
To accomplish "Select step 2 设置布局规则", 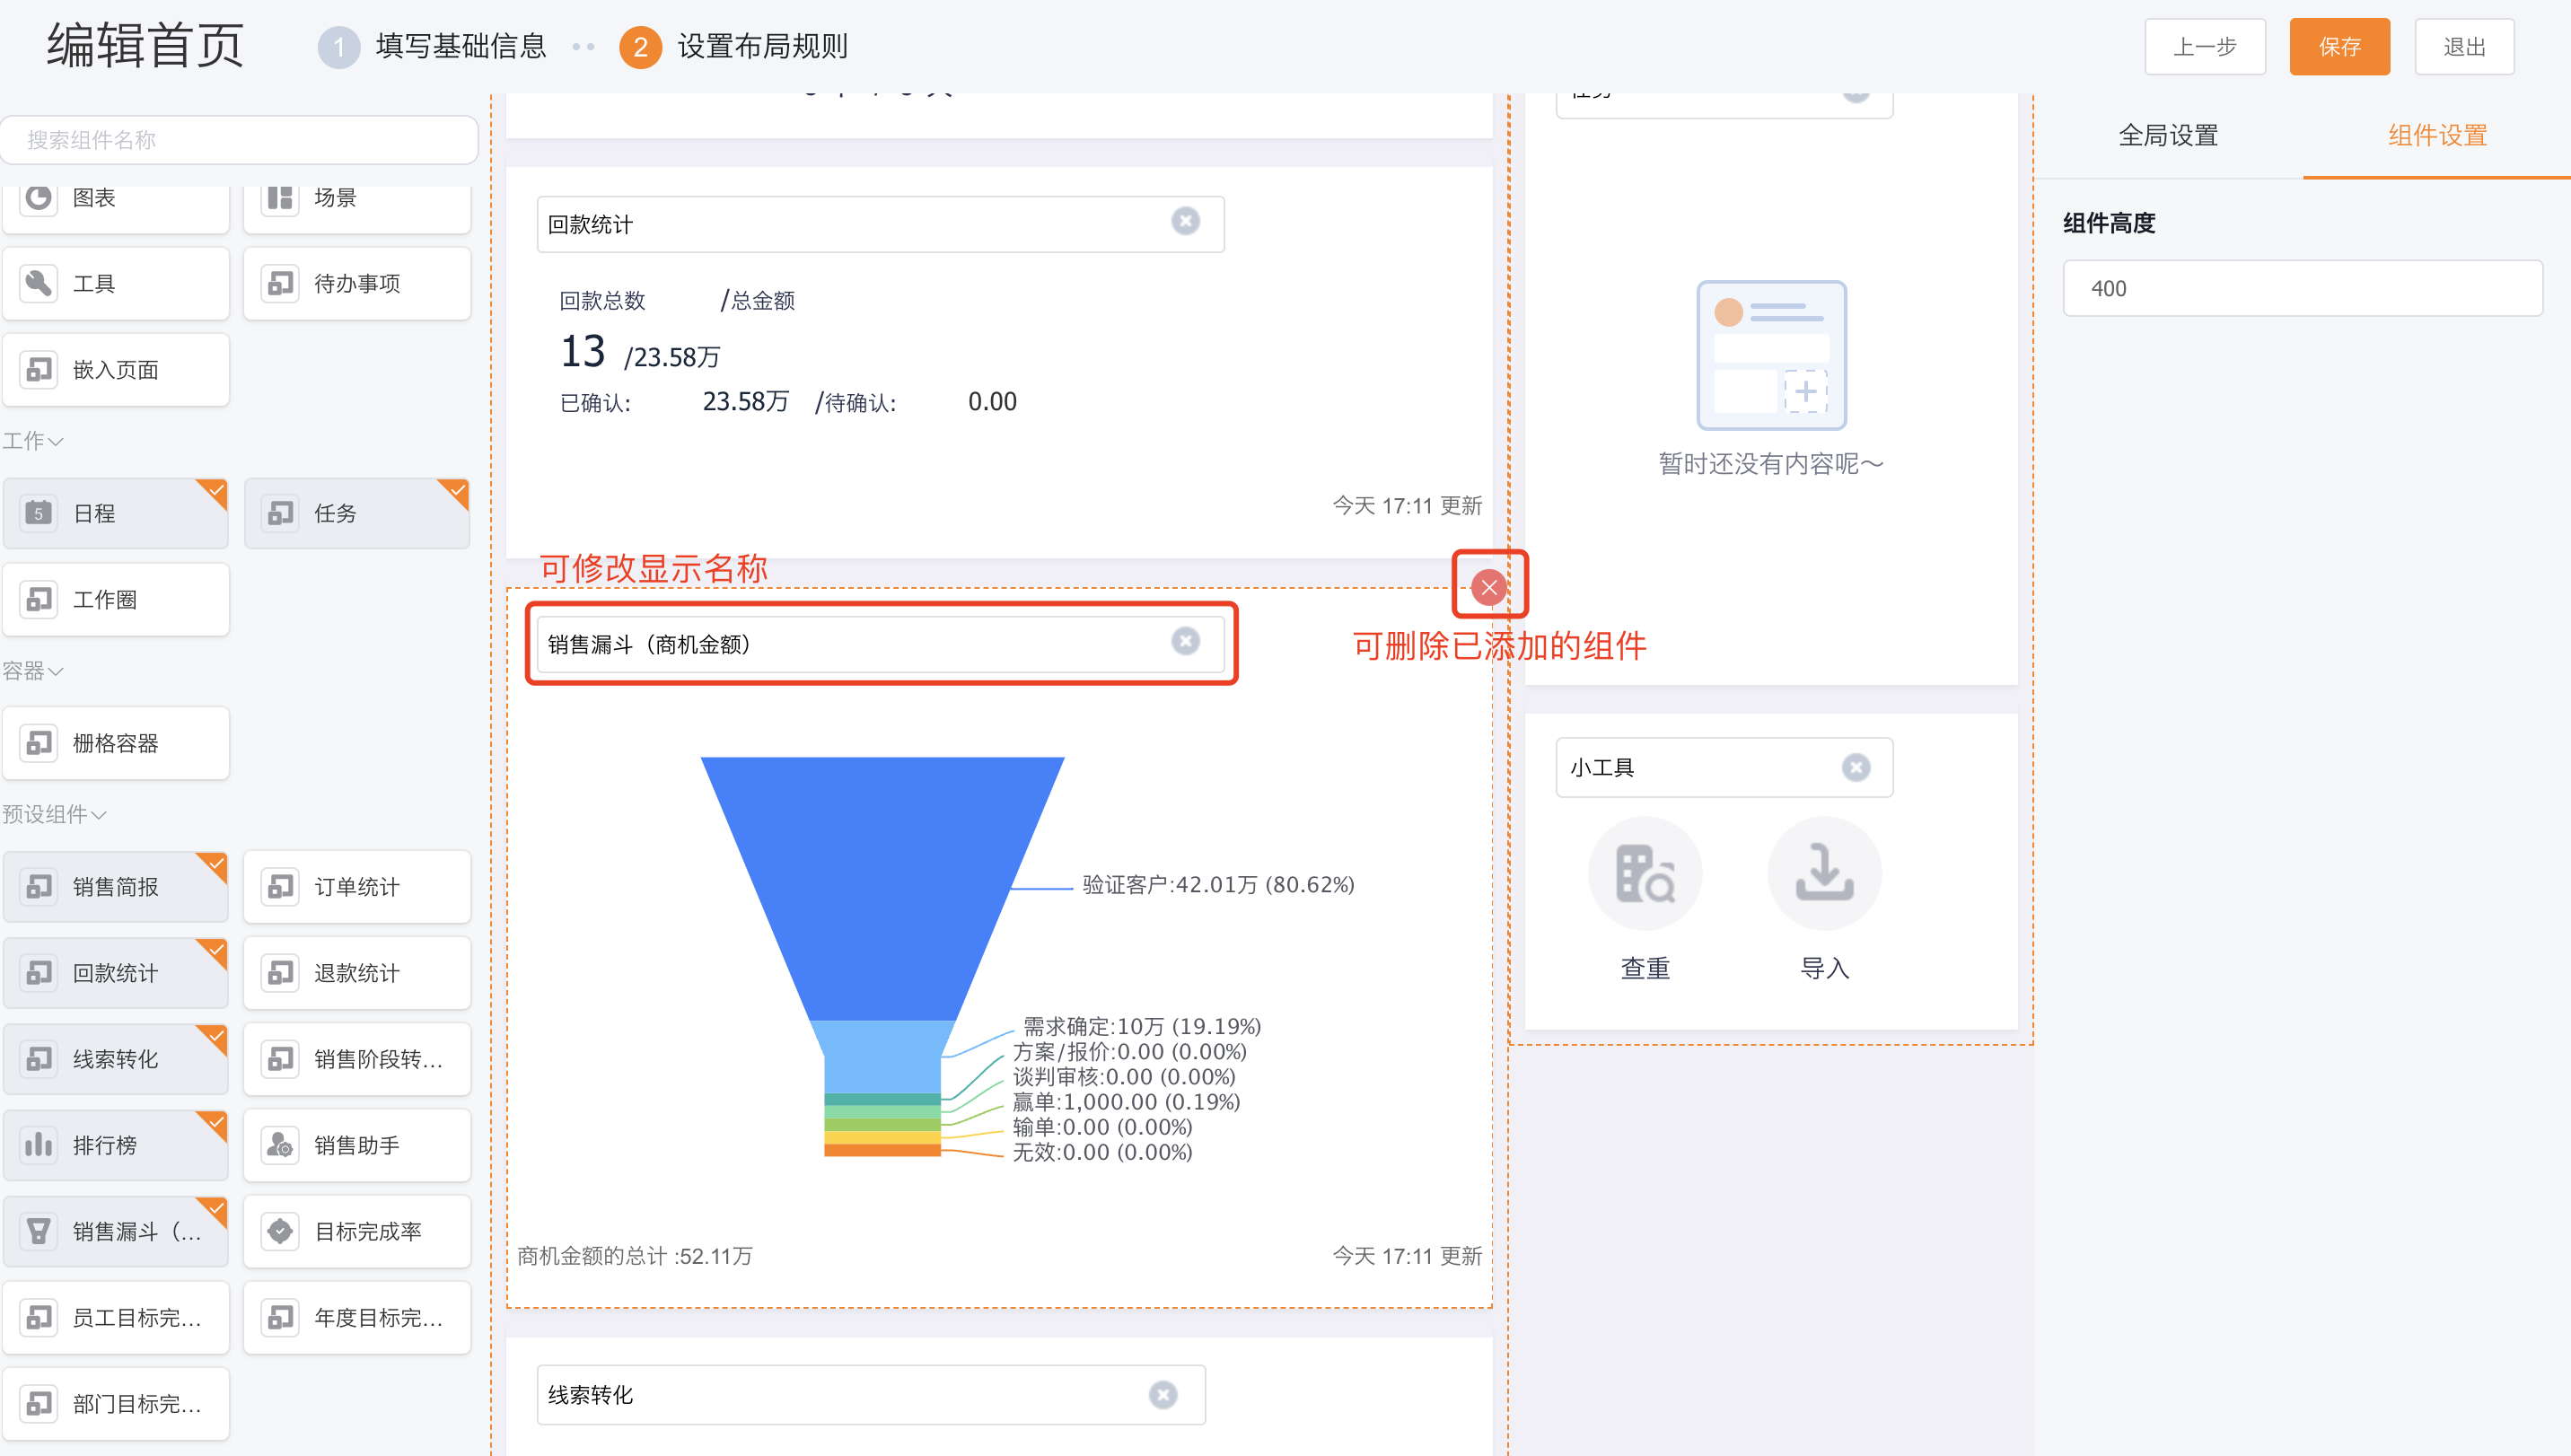I will 734,47.
